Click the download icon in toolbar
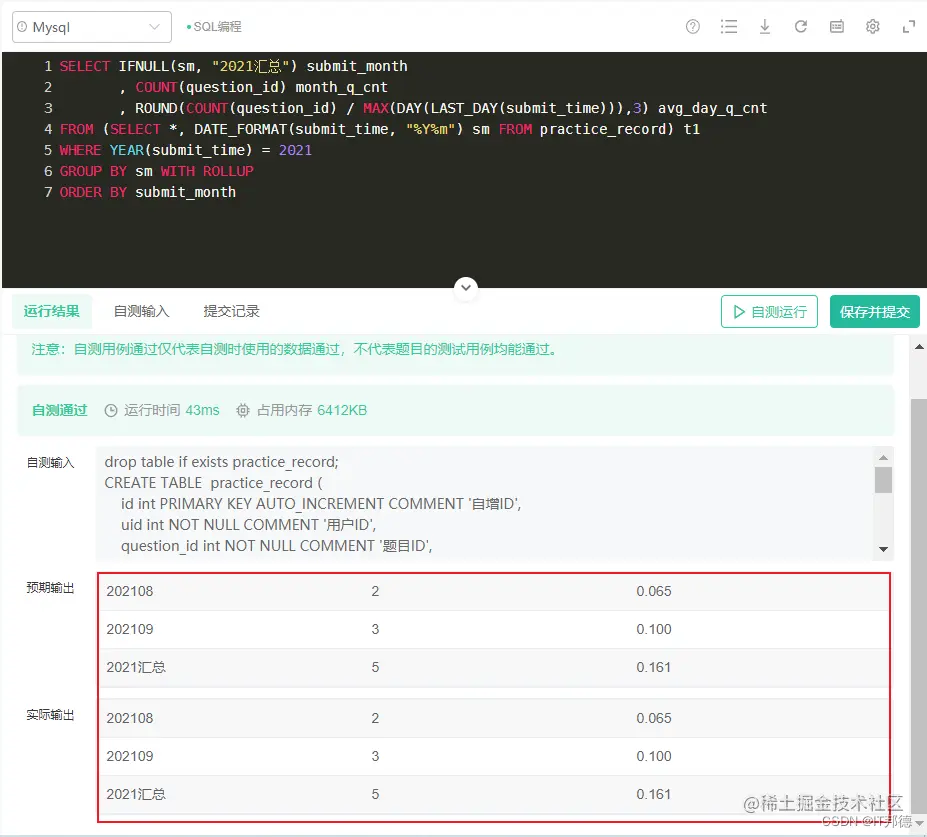Viewport: 927px width, 837px height. (764, 27)
